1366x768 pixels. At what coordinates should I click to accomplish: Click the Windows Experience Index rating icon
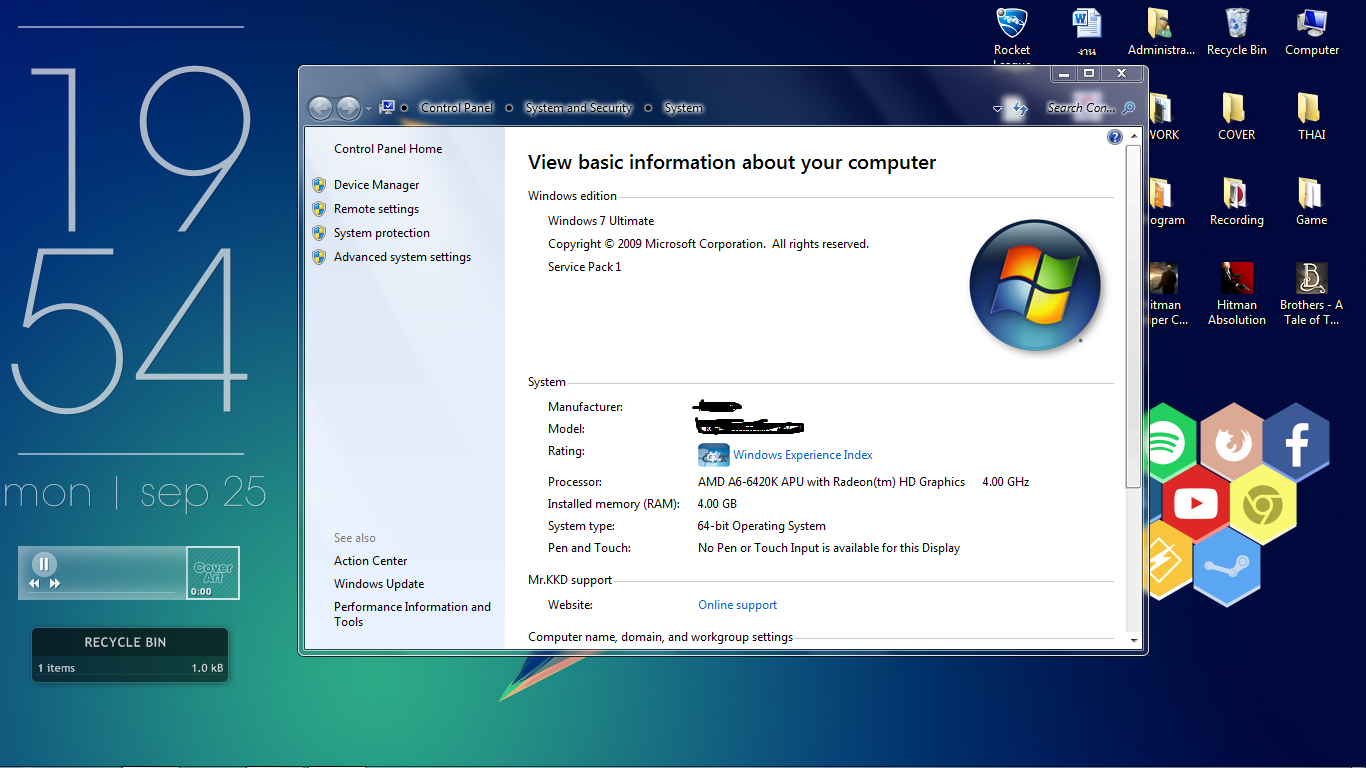coord(713,455)
